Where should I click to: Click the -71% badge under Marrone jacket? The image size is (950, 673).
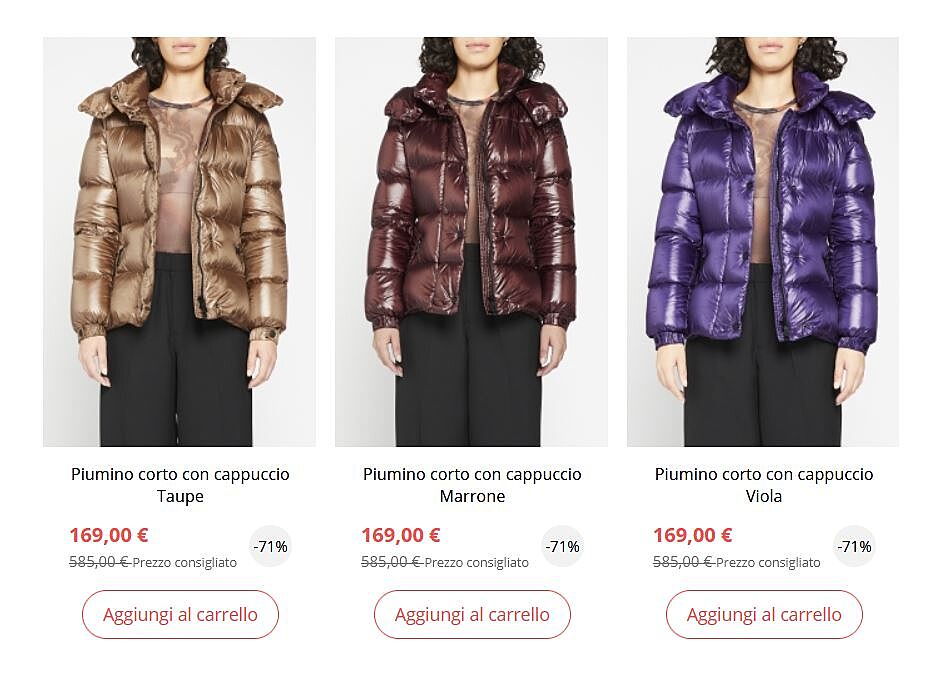point(562,546)
